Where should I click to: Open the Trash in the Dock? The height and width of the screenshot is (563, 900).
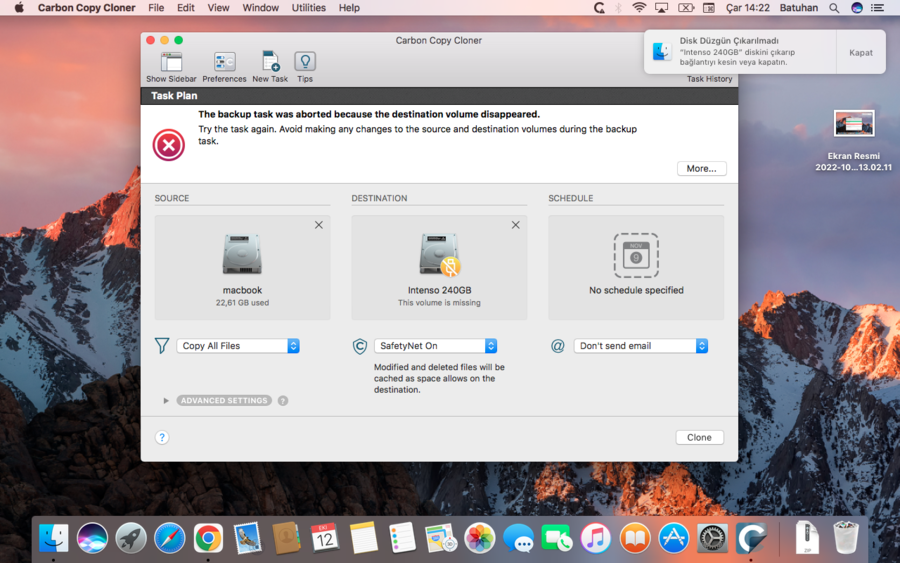click(x=845, y=537)
